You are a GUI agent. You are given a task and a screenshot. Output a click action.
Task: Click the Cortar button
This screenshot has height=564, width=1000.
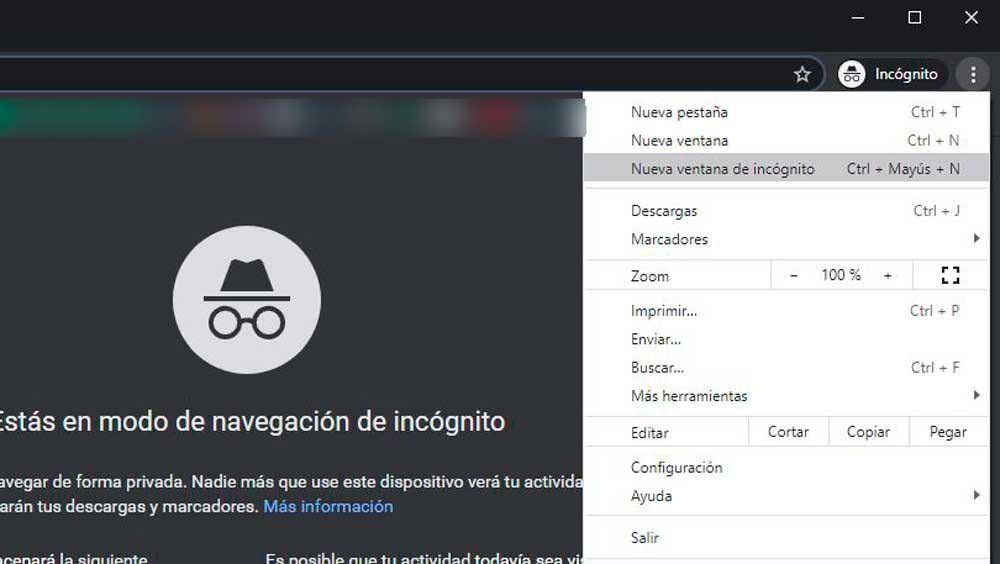click(788, 432)
